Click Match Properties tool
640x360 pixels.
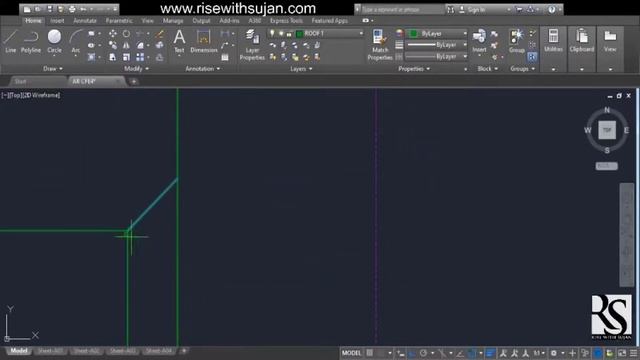[x=380, y=45]
